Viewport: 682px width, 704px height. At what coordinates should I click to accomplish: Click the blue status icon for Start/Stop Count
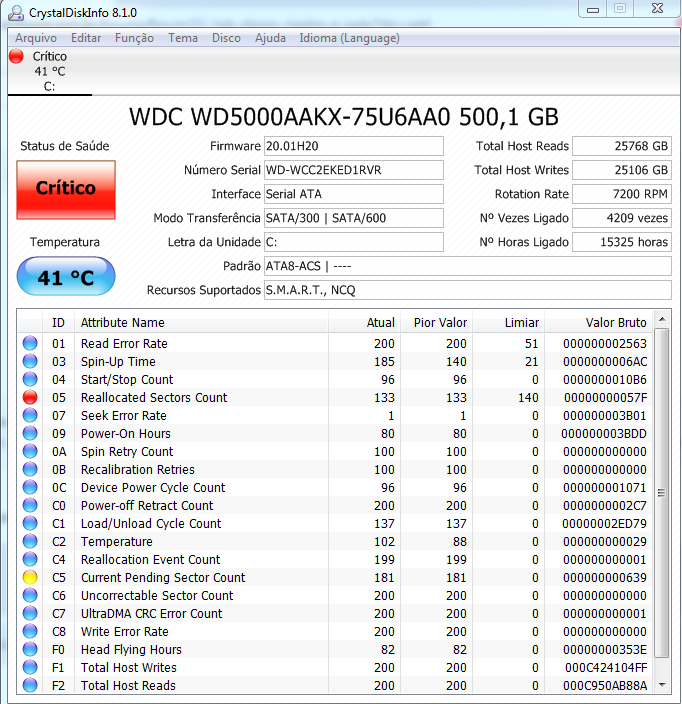point(30,379)
